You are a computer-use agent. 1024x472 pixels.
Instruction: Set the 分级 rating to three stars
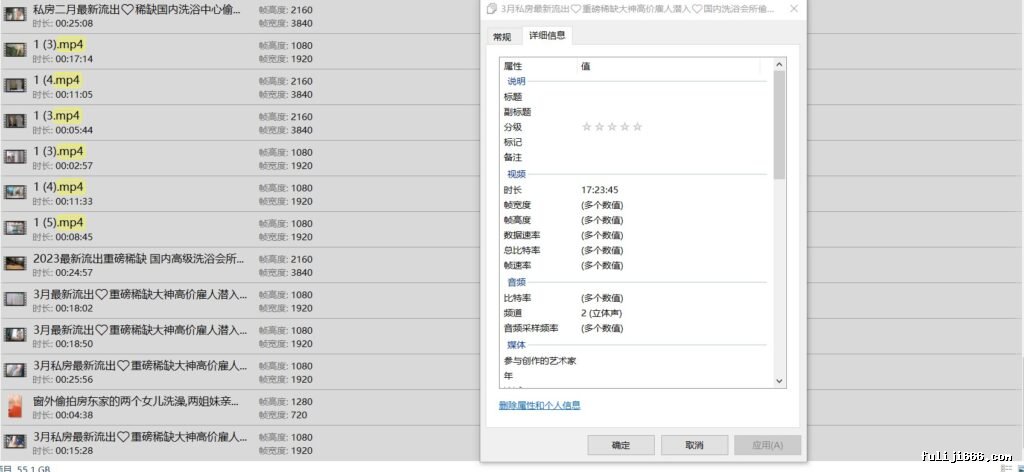click(612, 127)
